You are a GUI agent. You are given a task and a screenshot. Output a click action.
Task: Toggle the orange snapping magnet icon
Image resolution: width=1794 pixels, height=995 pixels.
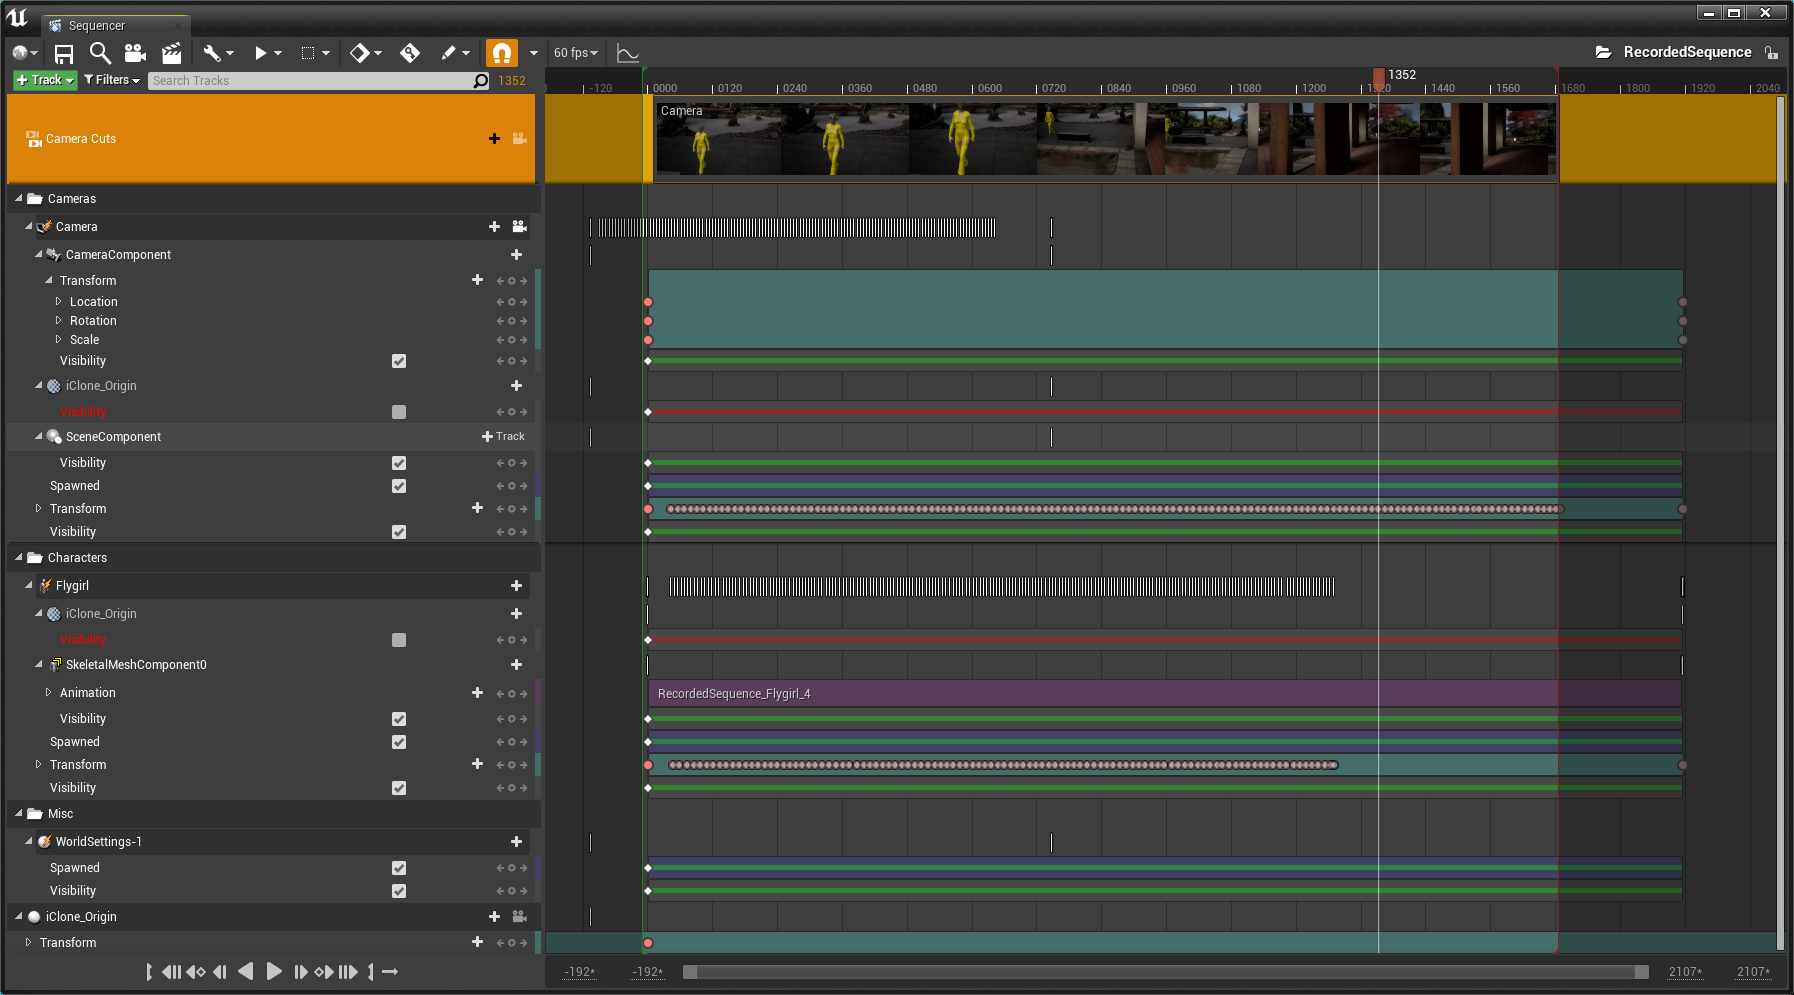click(502, 53)
